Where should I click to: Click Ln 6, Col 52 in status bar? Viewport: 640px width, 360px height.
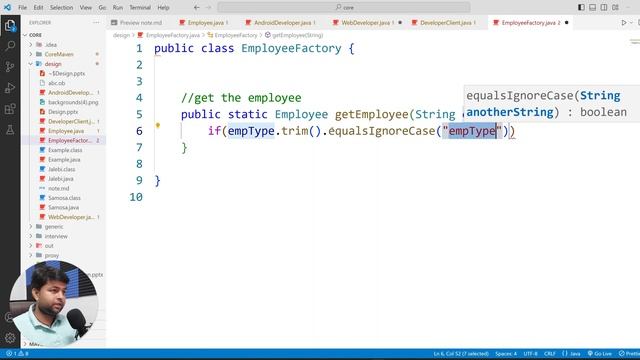(x=461, y=353)
